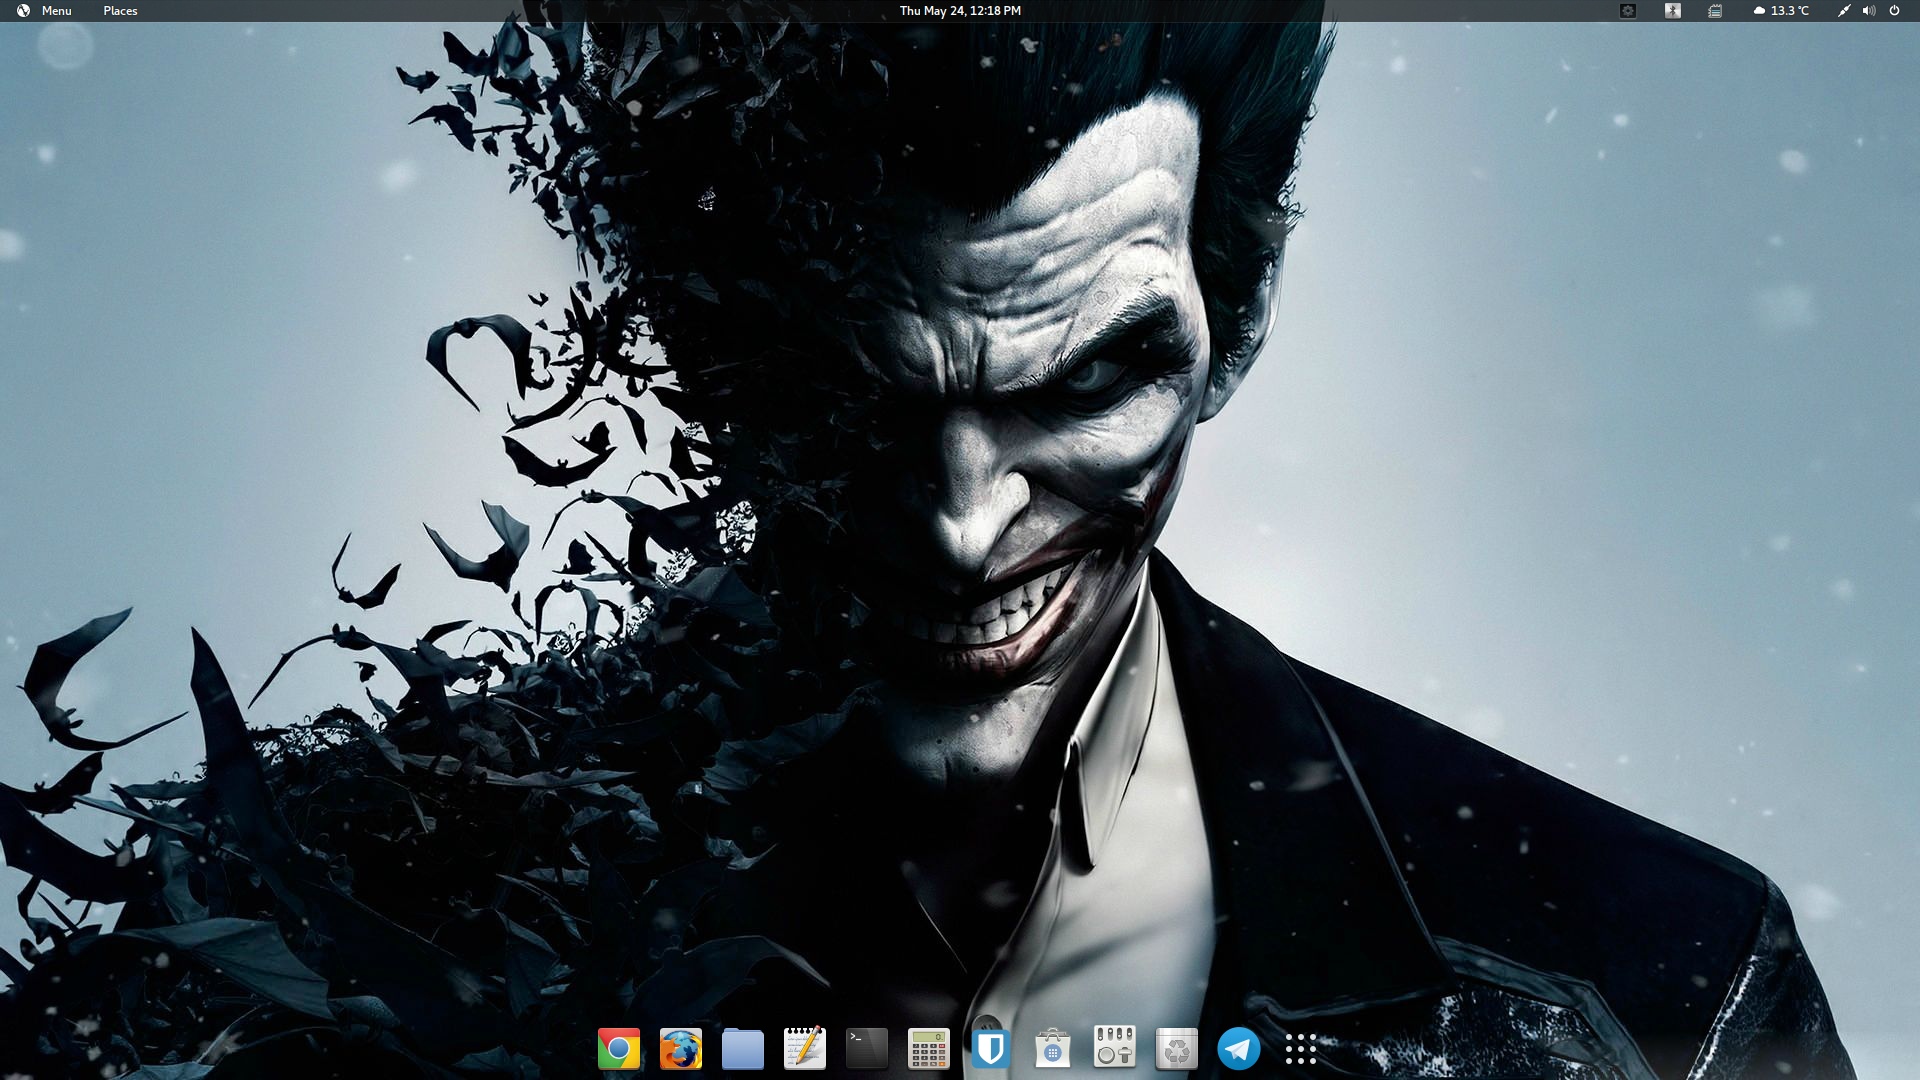
Task: Open the Files folder icon in dock
Action: pyautogui.click(x=742, y=1049)
